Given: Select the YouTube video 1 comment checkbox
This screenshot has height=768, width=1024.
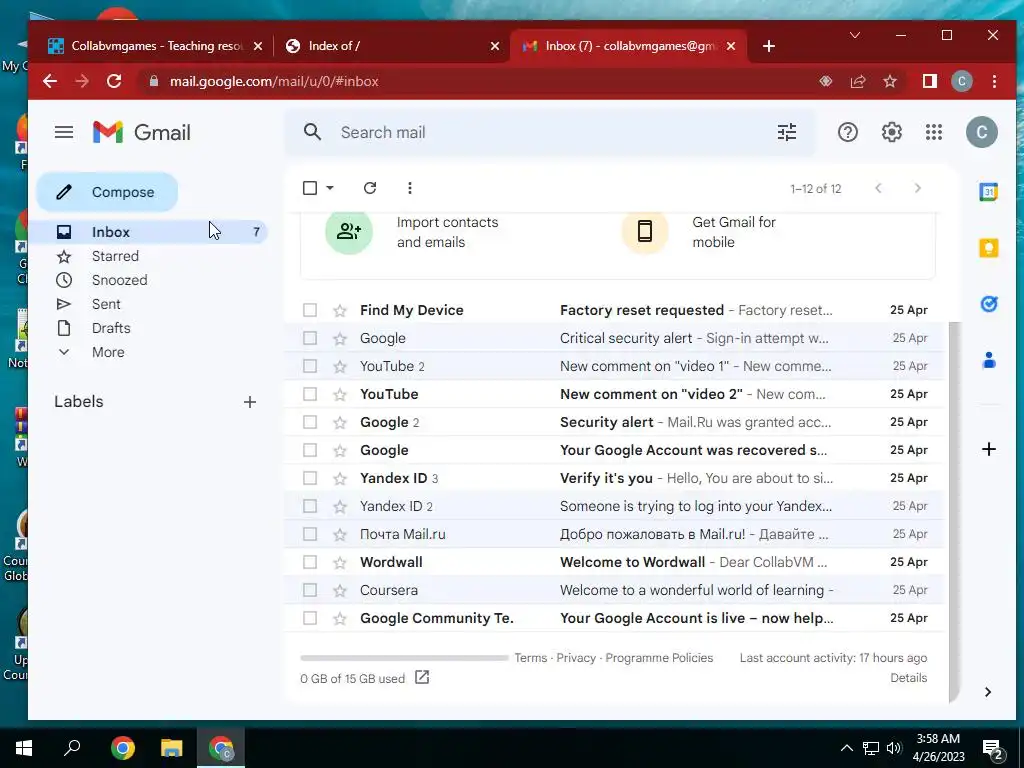Looking at the screenshot, I should (x=310, y=366).
